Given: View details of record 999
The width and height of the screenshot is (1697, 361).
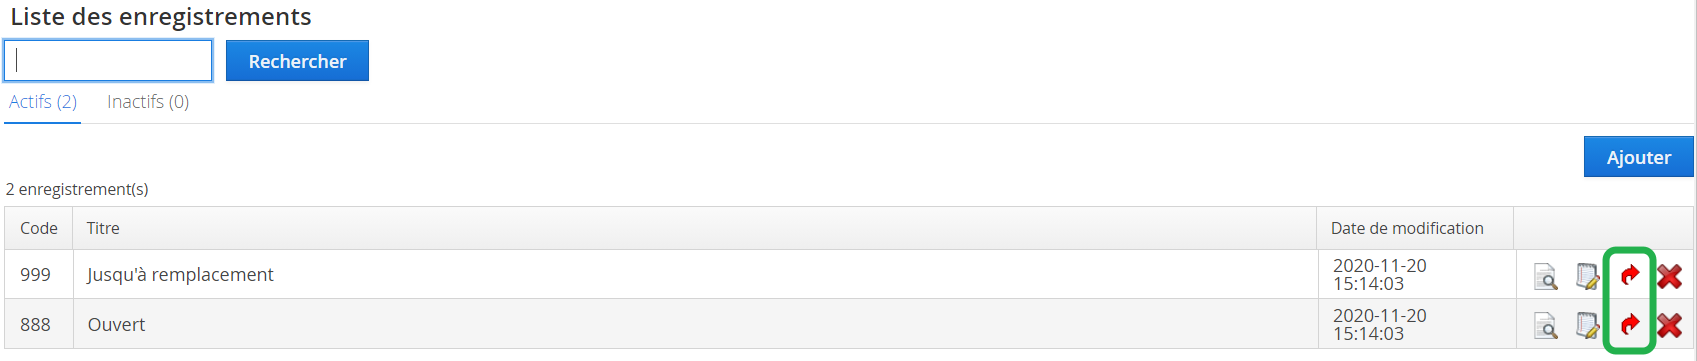Looking at the screenshot, I should [x=1546, y=276].
